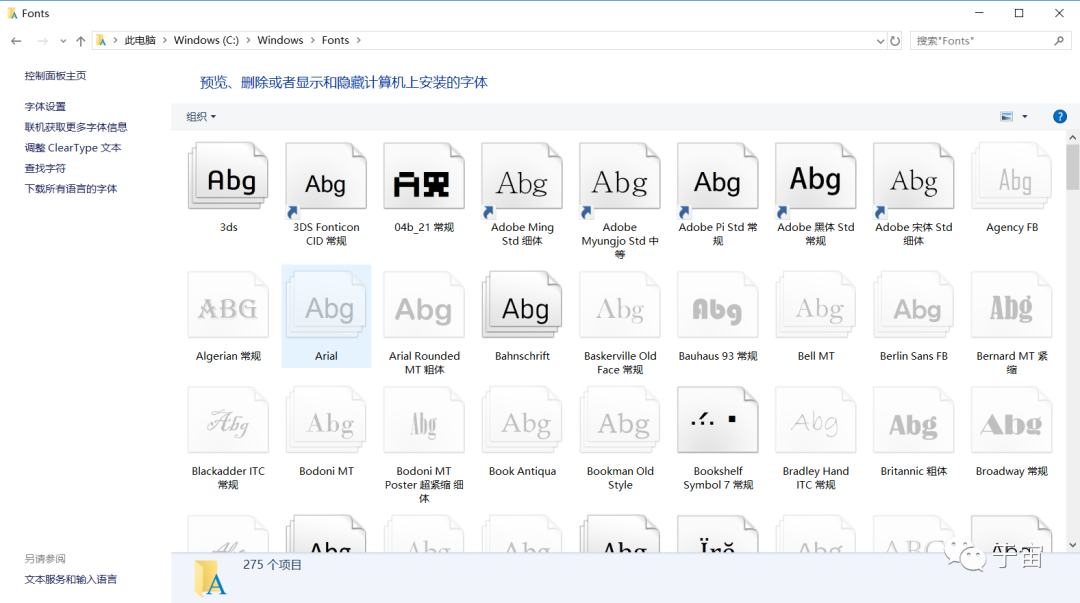Expand the chevron after Windows (C:)
The image size is (1080, 603).
click(248, 40)
